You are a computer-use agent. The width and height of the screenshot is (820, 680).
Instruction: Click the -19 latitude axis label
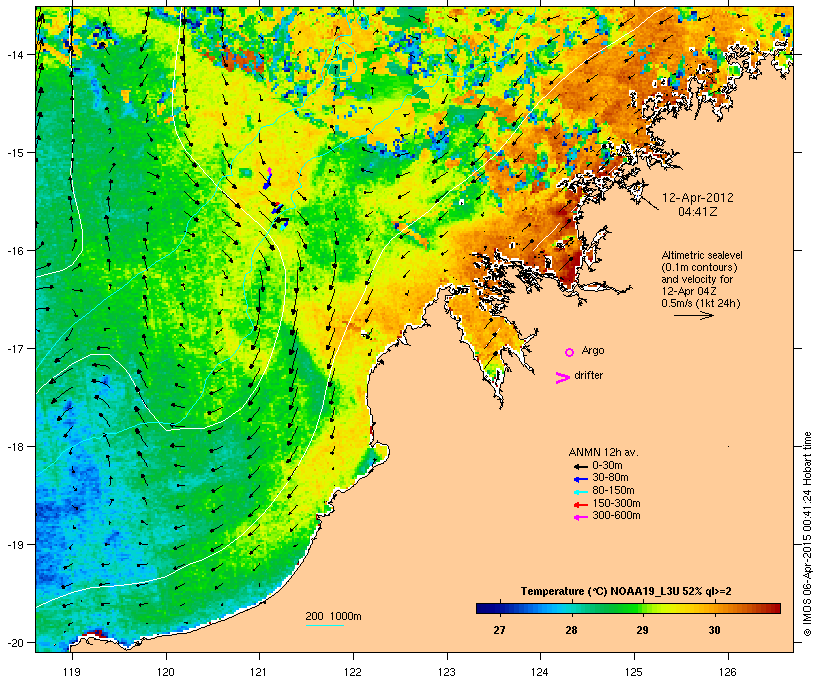tap(14, 545)
